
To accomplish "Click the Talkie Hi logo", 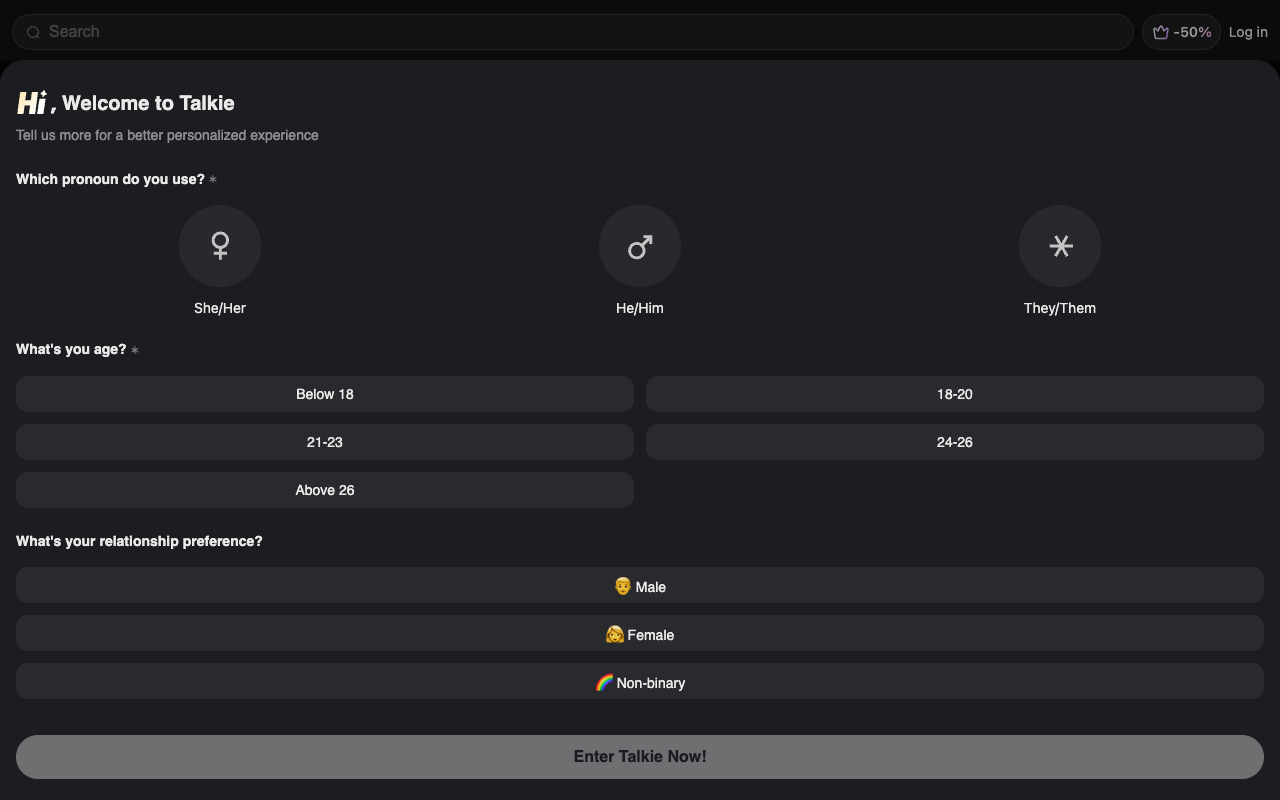I will point(32,102).
